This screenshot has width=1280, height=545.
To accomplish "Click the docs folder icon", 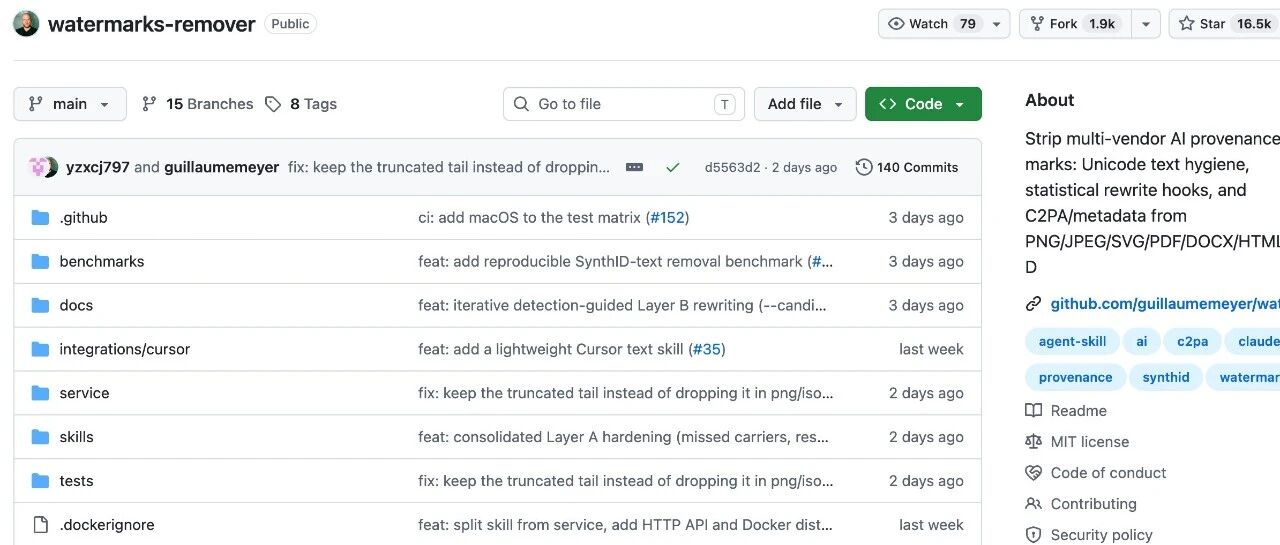I will click(40, 306).
